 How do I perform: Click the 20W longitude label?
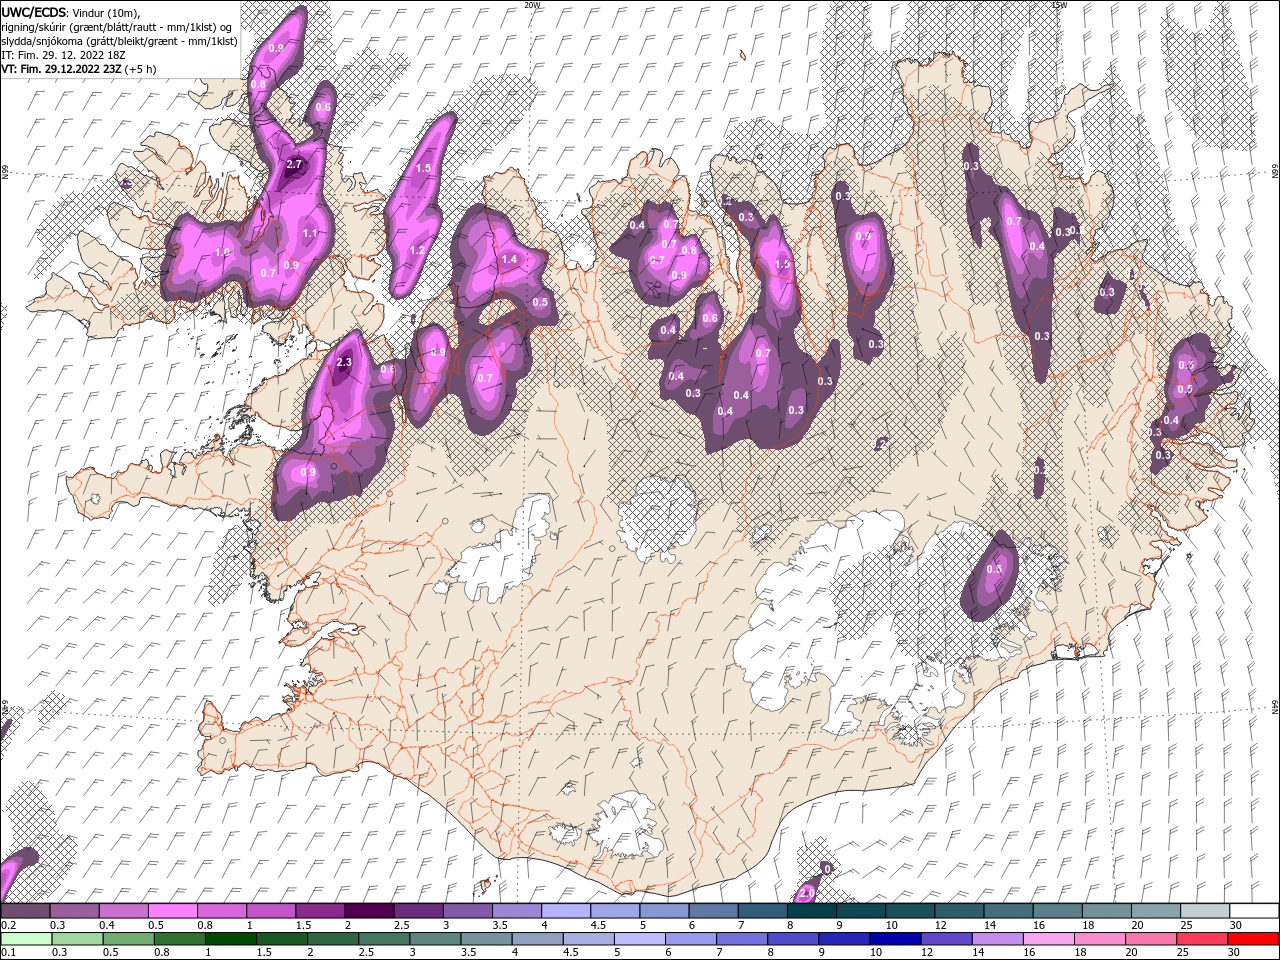(x=532, y=5)
